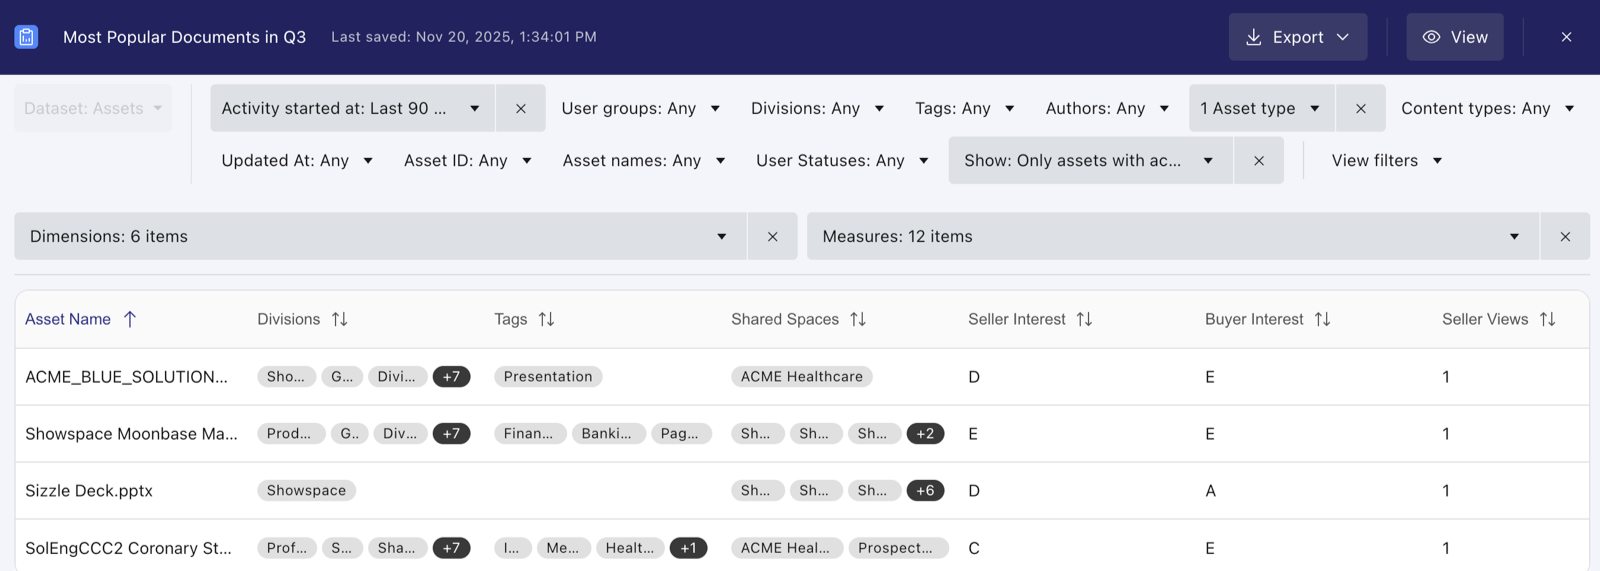Image resolution: width=1600 pixels, height=571 pixels.
Task: Remove the 1 Asset type filter
Action: [x=1361, y=108]
